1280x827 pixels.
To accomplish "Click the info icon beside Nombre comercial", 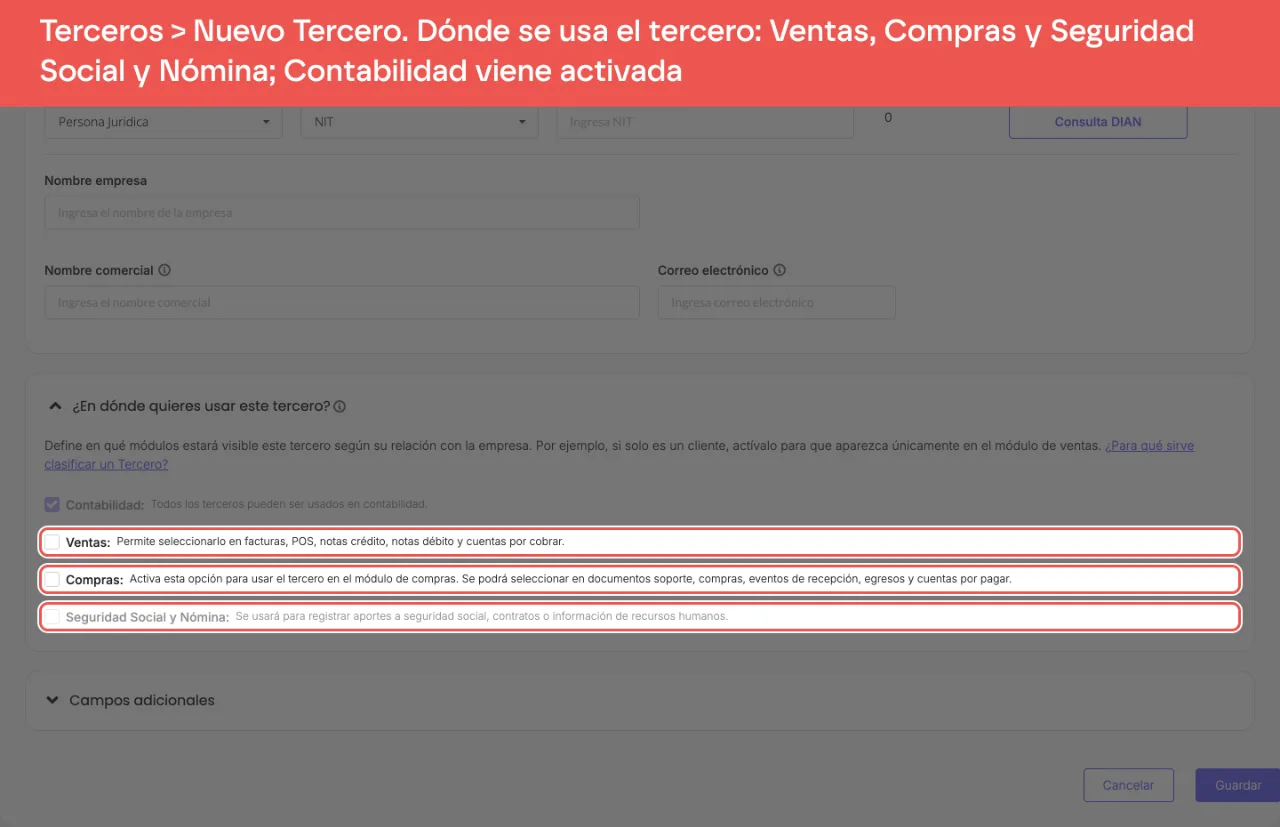I will [x=164, y=270].
